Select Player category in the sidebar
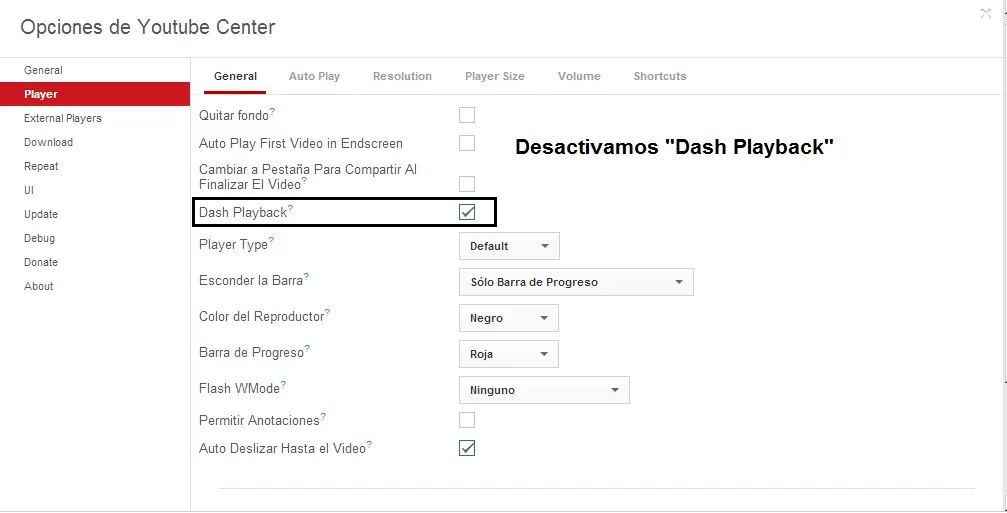The image size is (1007, 513). point(95,94)
